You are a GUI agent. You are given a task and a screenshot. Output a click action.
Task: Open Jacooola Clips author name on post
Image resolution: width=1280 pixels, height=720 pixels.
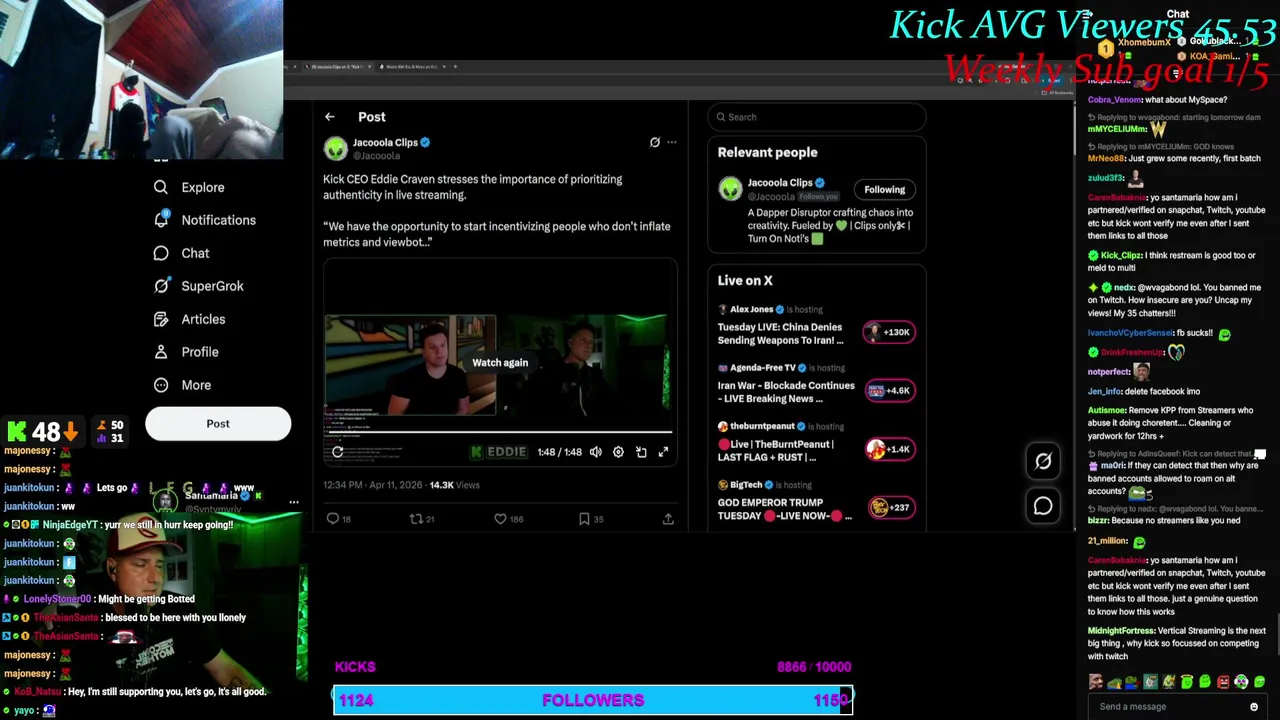point(385,143)
